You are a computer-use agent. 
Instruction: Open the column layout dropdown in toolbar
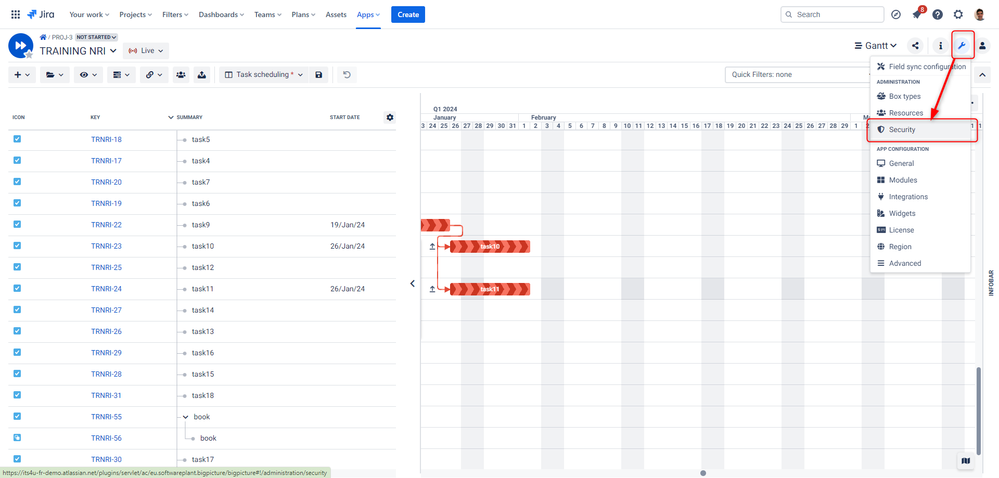click(x=121, y=75)
